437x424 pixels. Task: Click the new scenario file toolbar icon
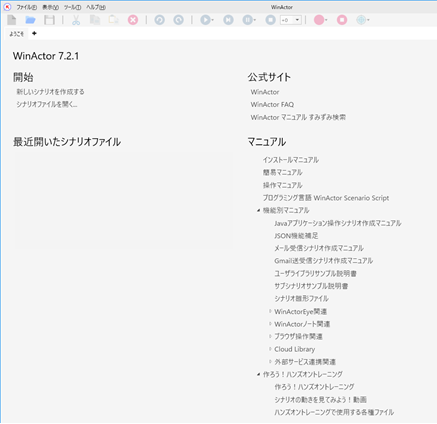12,20
